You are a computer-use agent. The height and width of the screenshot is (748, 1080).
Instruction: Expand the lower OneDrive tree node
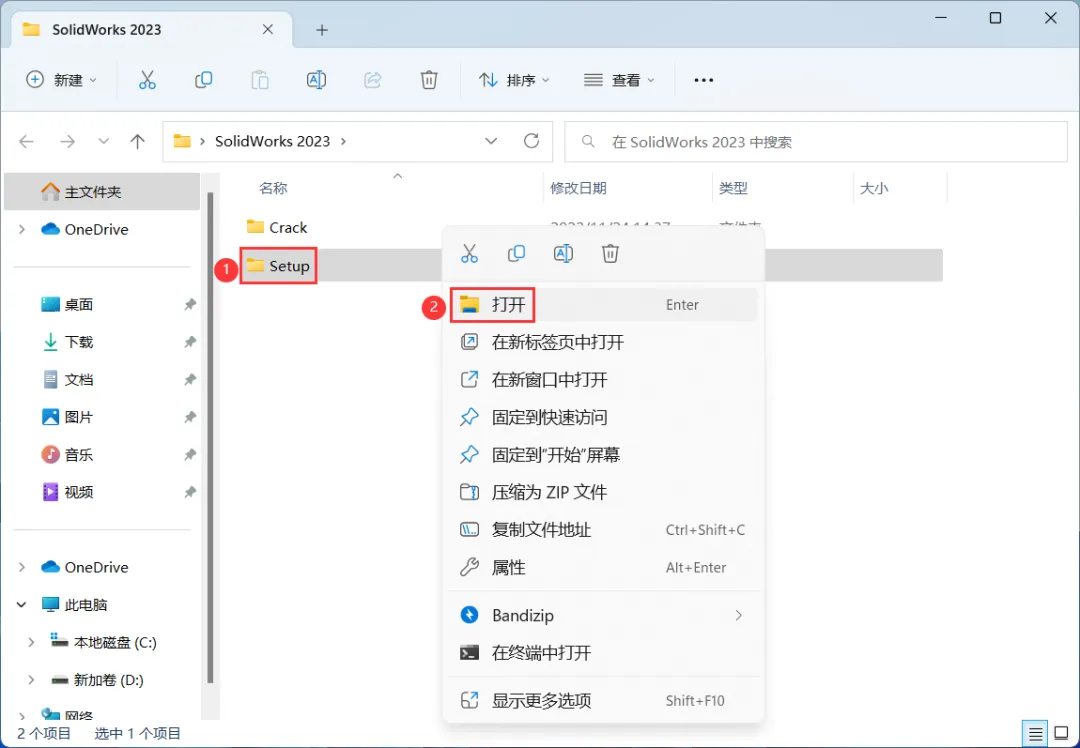pyautogui.click(x=22, y=568)
